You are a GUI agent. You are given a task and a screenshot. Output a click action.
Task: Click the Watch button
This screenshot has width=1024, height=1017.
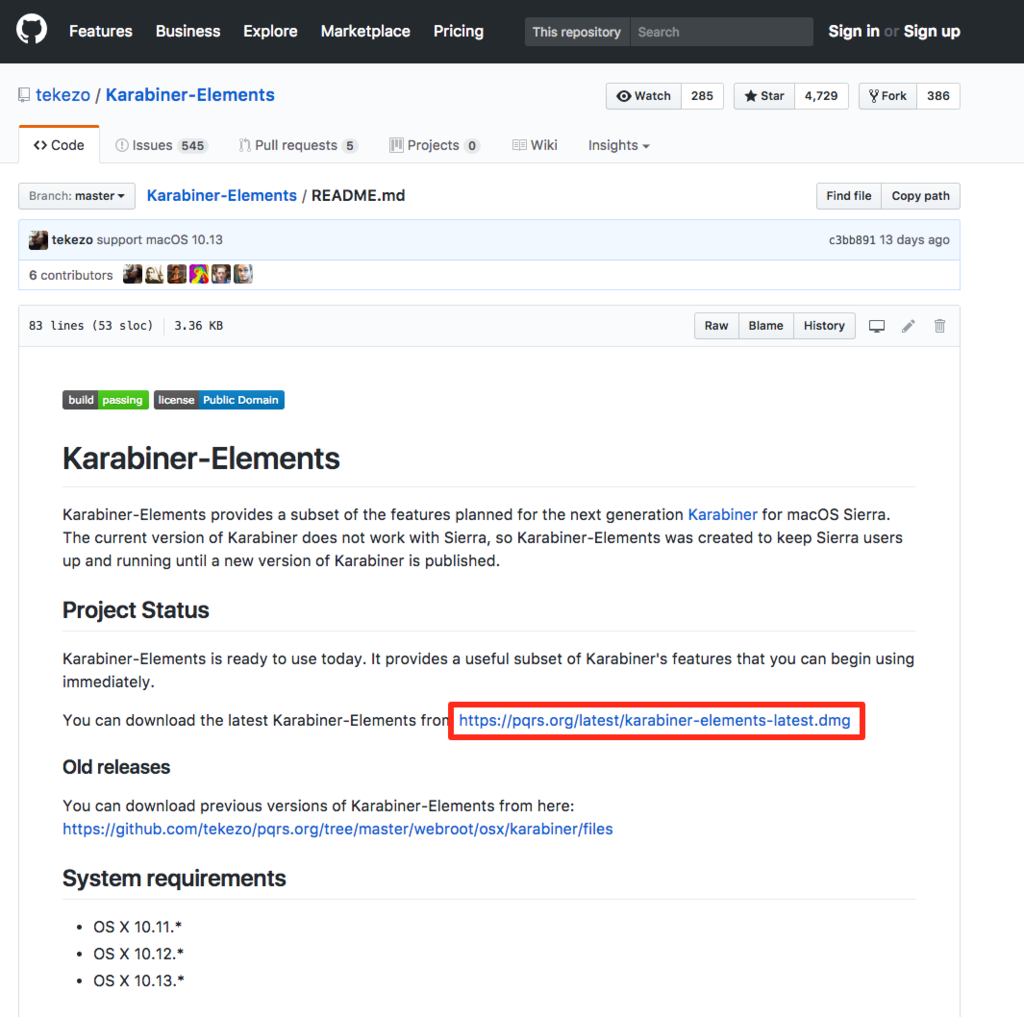click(644, 96)
